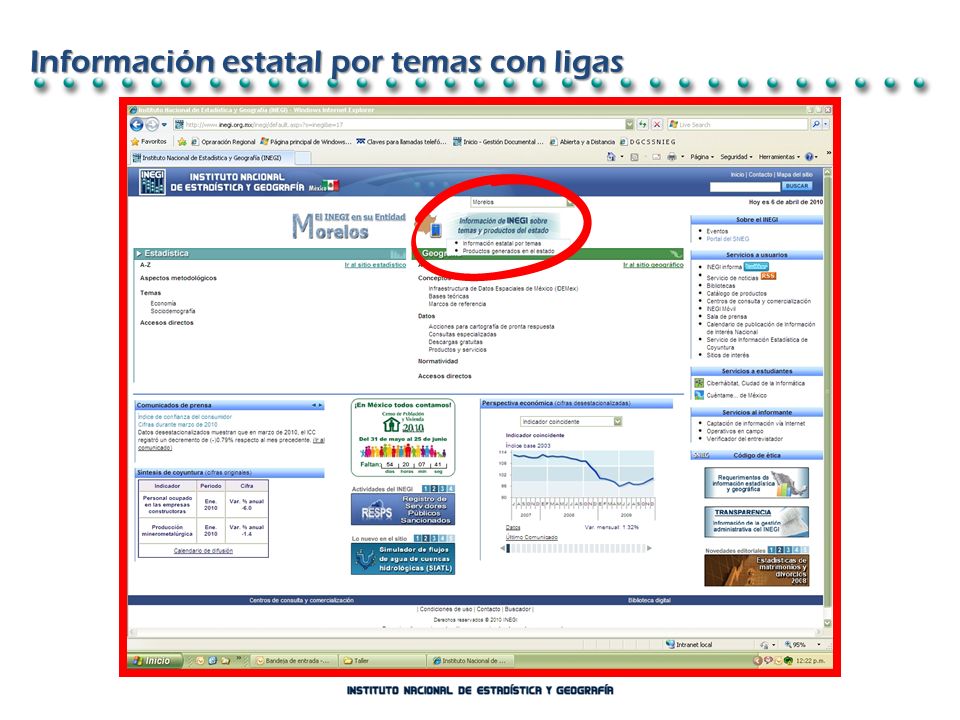The height and width of the screenshot is (720, 960).
Task: Click the site search text field
Action: [744, 186]
